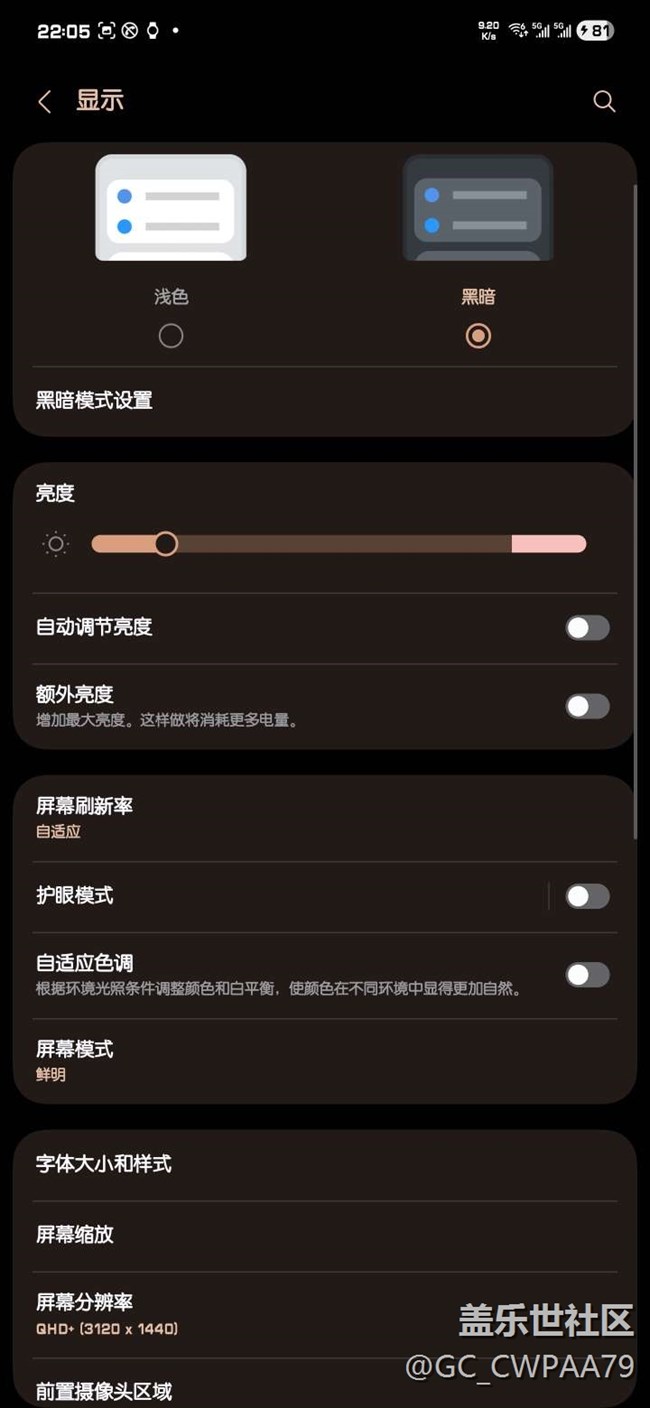Viewport: 650px width, 1408px height.
Task: Tap the Wi-Fi status icon
Action: (x=517, y=31)
